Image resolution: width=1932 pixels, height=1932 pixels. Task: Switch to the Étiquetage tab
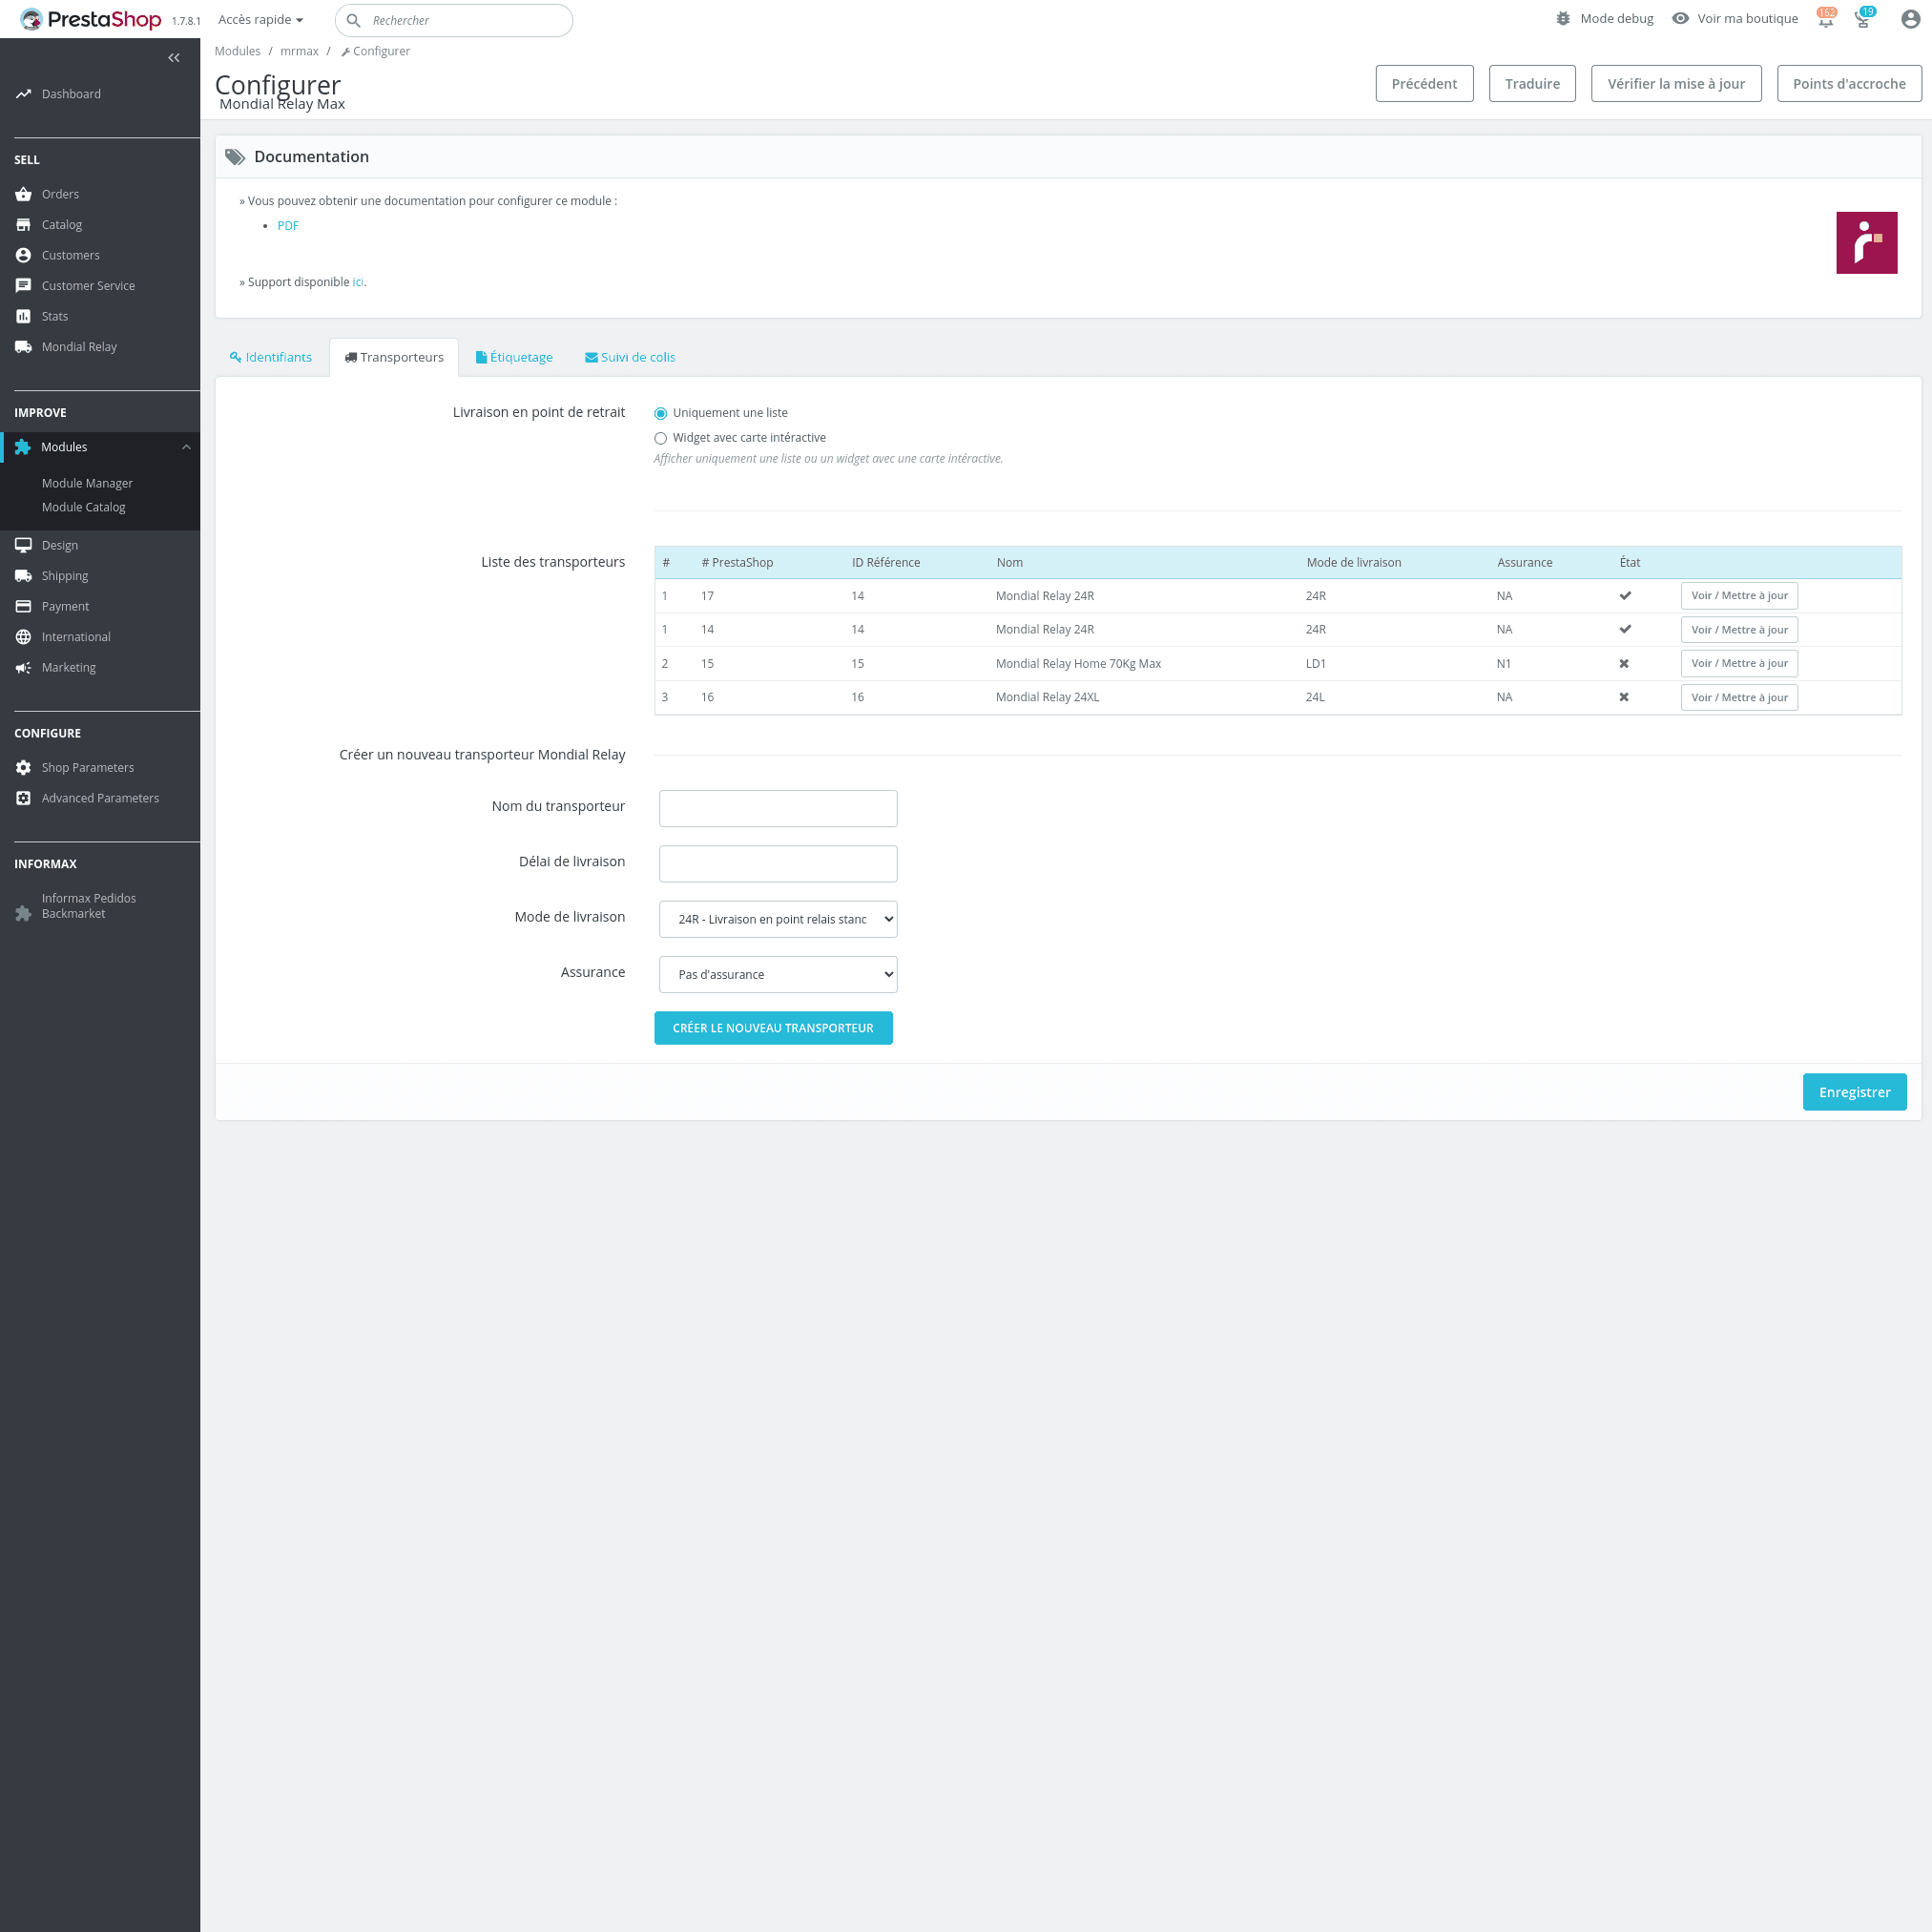coord(514,357)
